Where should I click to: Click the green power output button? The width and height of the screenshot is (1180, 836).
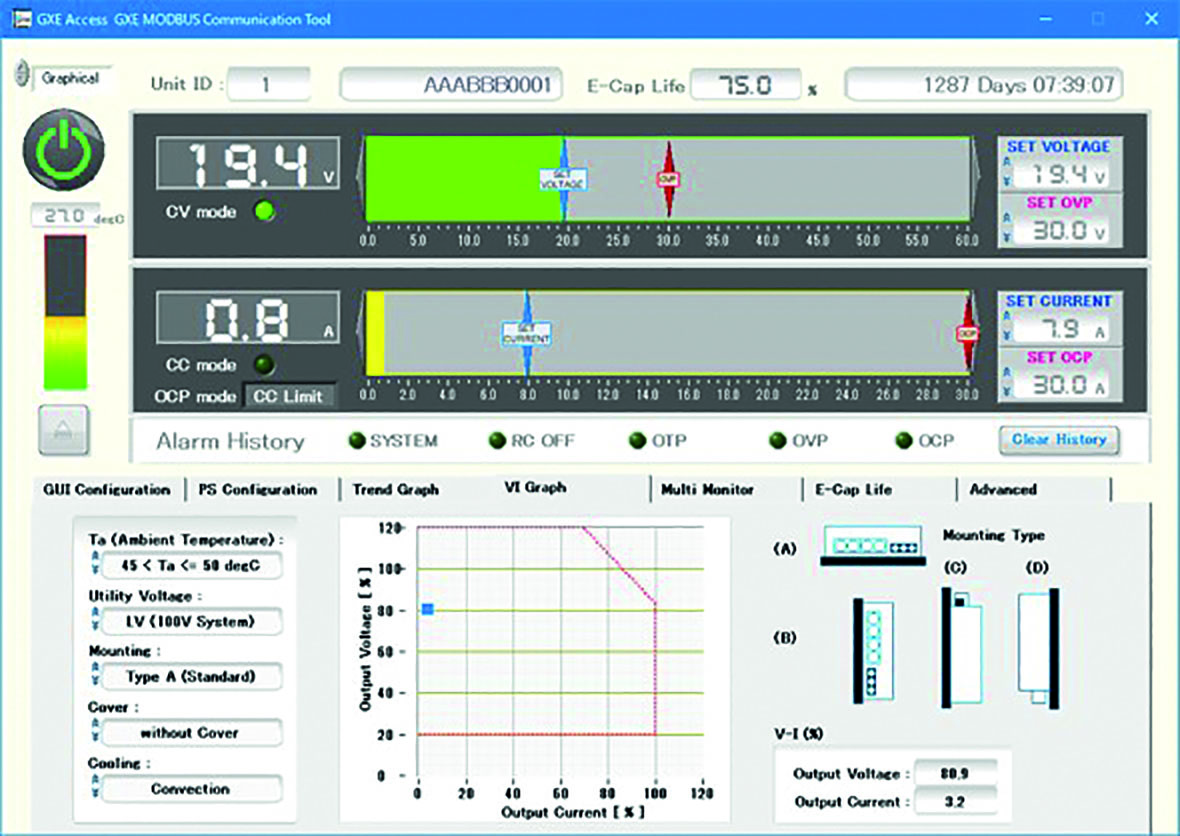(x=64, y=150)
